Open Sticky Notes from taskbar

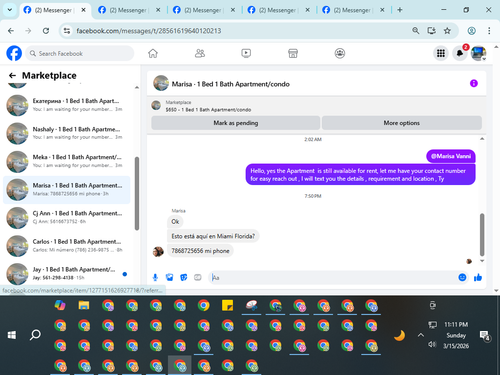(x=228, y=305)
